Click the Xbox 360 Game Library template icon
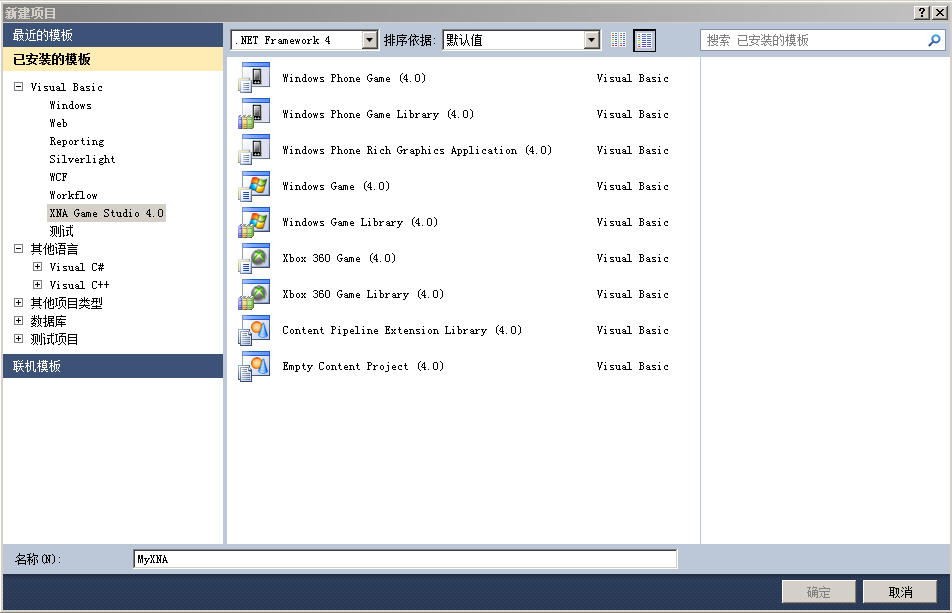The image size is (952, 613). click(254, 294)
